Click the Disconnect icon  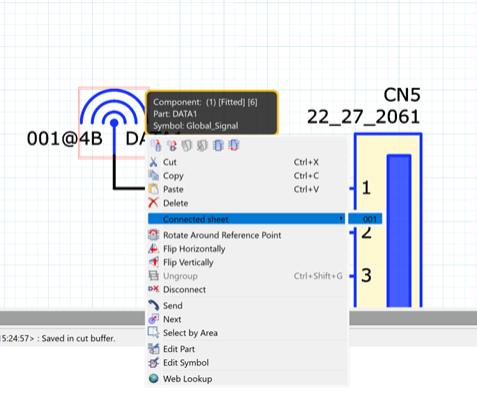153,289
